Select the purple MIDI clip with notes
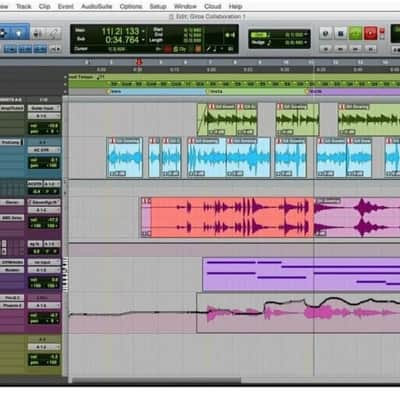Image resolution: width=400 pixels, height=400 pixels. pos(301,275)
